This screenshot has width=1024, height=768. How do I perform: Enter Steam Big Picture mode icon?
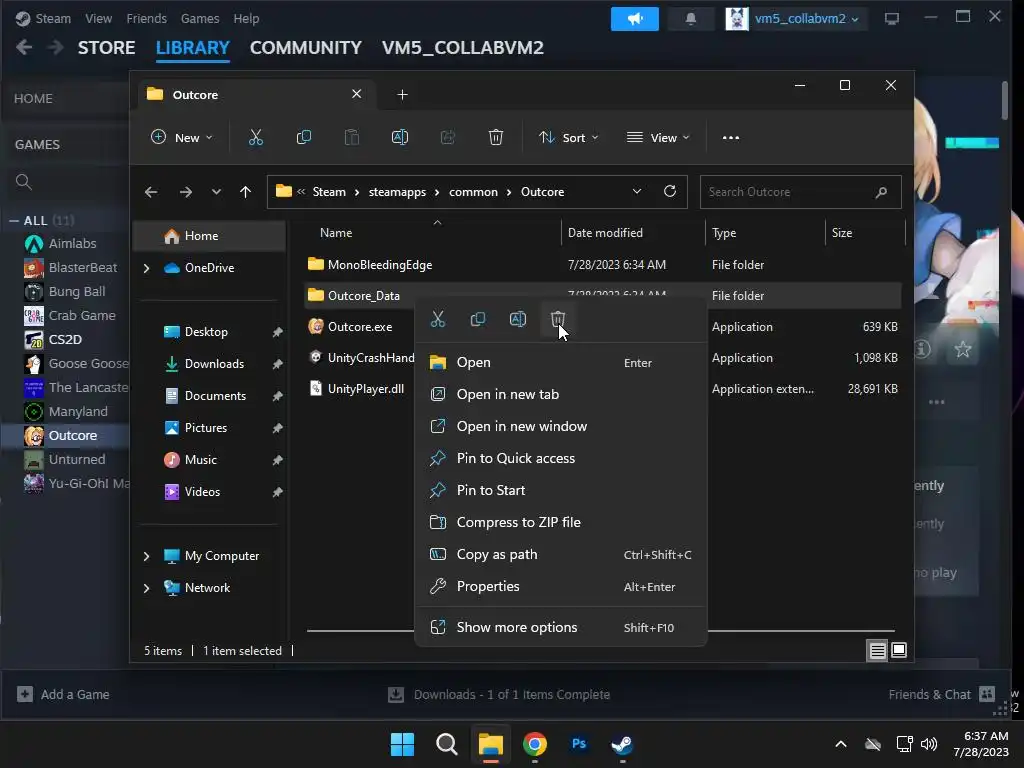pos(891,19)
